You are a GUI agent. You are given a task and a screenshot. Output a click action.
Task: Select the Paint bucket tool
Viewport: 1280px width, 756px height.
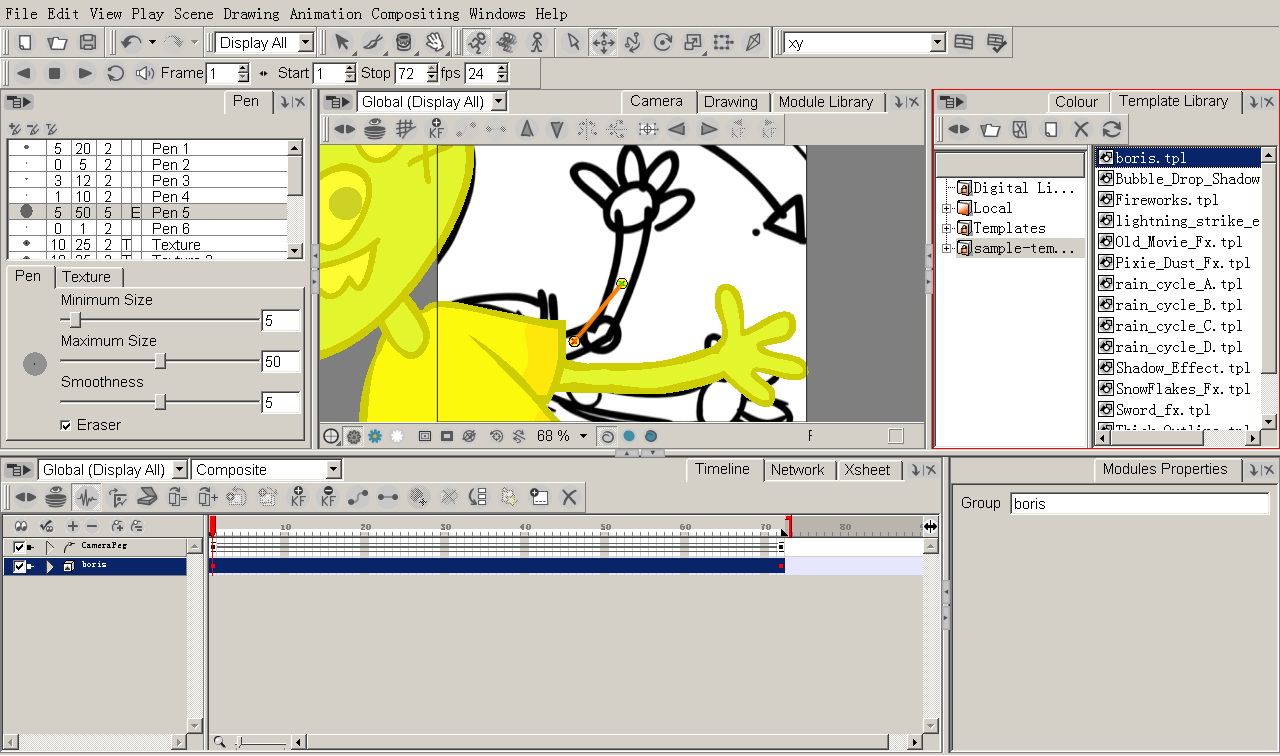click(x=403, y=42)
